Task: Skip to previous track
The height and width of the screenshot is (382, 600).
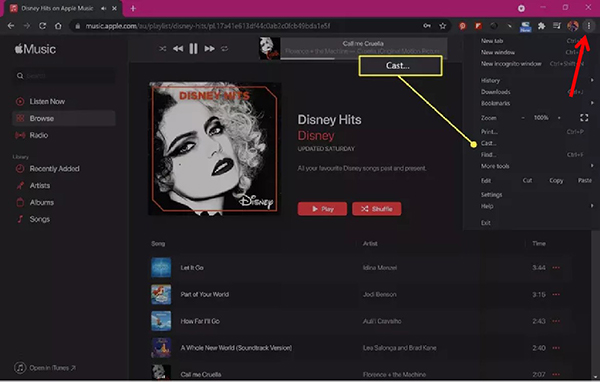Action: click(x=178, y=49)
